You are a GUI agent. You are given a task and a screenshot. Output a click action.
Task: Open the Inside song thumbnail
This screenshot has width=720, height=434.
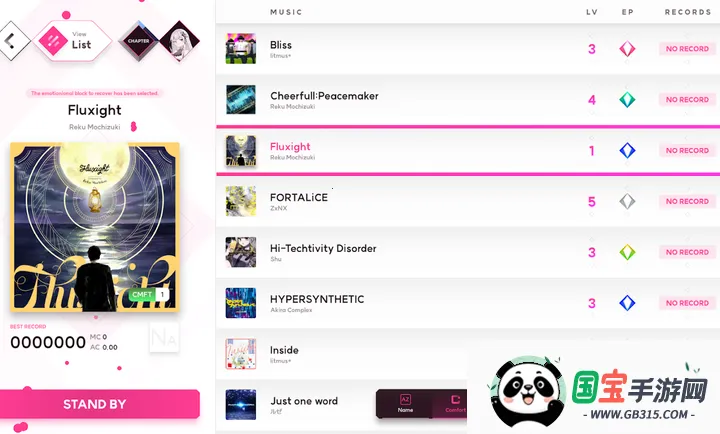(241, 354)
